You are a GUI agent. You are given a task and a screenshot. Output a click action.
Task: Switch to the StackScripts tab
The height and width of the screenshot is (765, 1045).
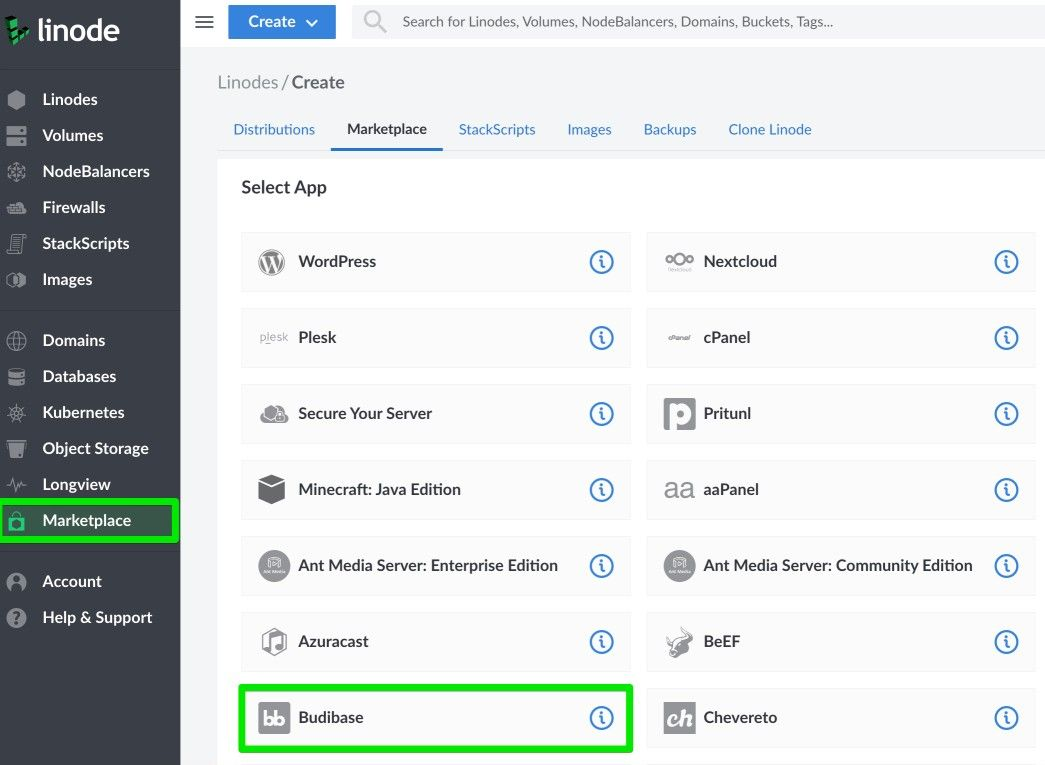coord(497,129)
